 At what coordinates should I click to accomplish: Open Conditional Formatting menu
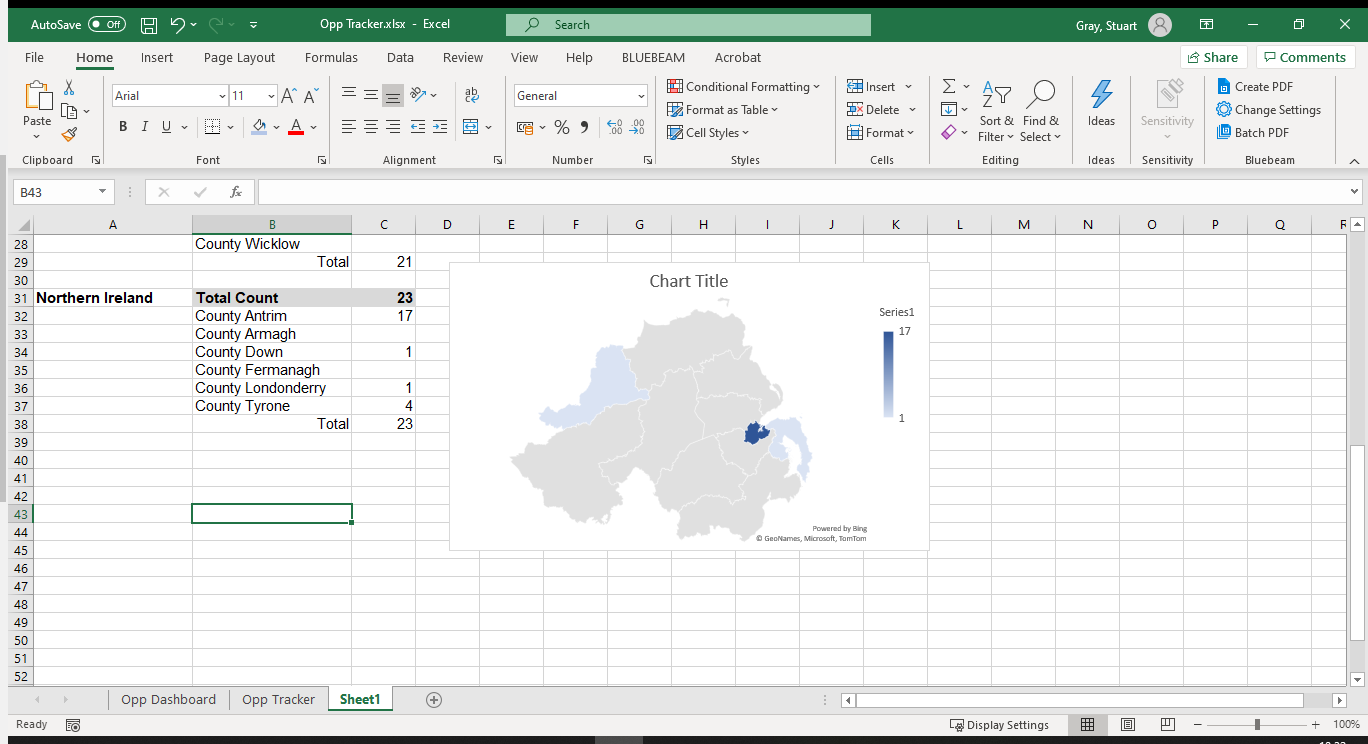pos(743,87)
